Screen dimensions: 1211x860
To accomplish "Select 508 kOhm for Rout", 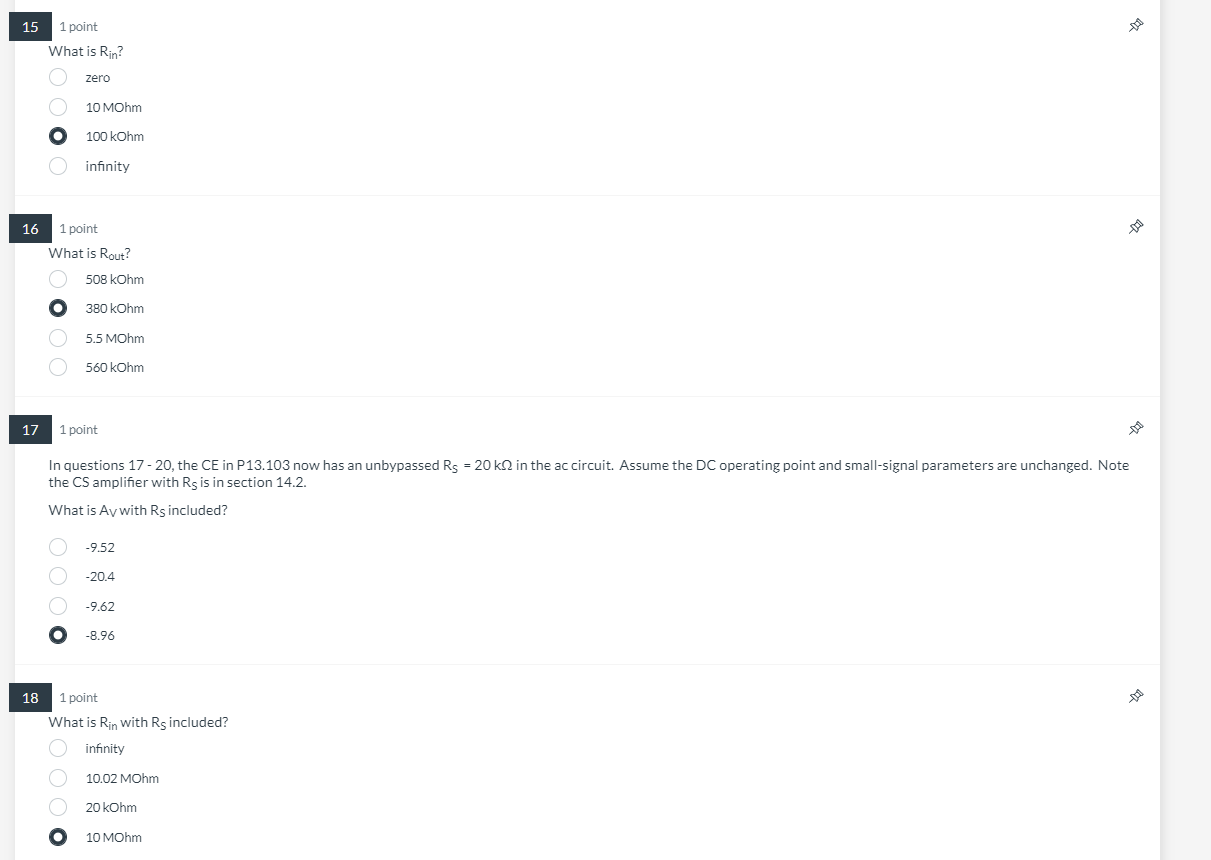I will [59, 279].
